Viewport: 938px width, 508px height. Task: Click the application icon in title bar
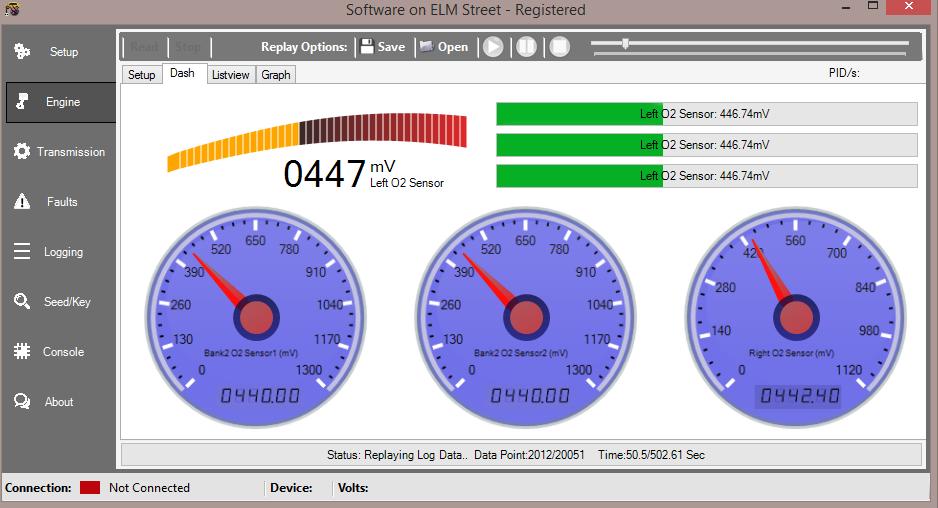(x=12, y=9)
